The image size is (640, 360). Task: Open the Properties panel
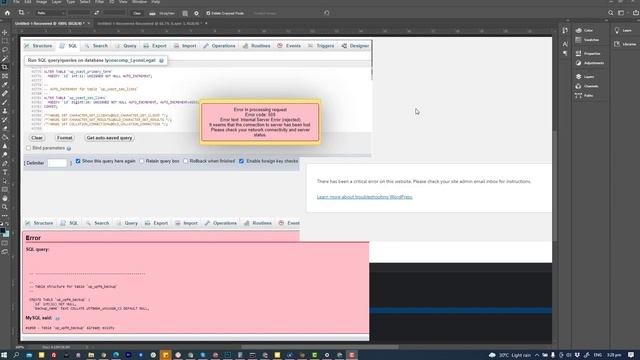point(588,53)
